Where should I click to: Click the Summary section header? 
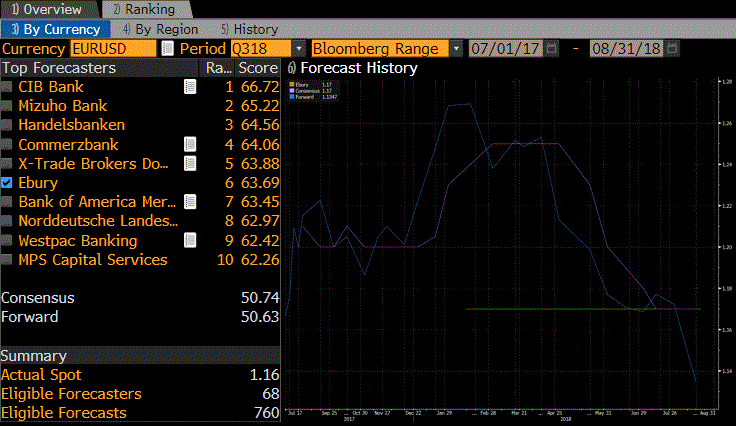[140, 356]
